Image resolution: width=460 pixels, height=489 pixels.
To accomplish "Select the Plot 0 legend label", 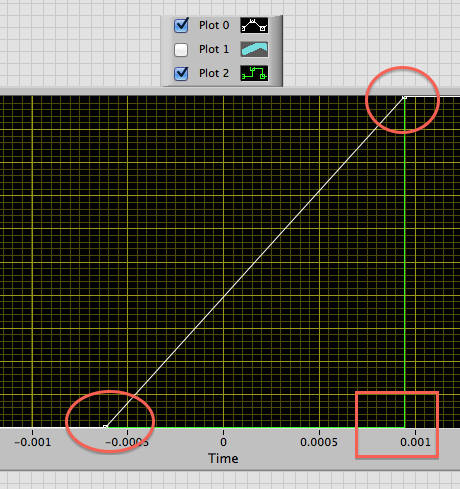I will 214,25.
